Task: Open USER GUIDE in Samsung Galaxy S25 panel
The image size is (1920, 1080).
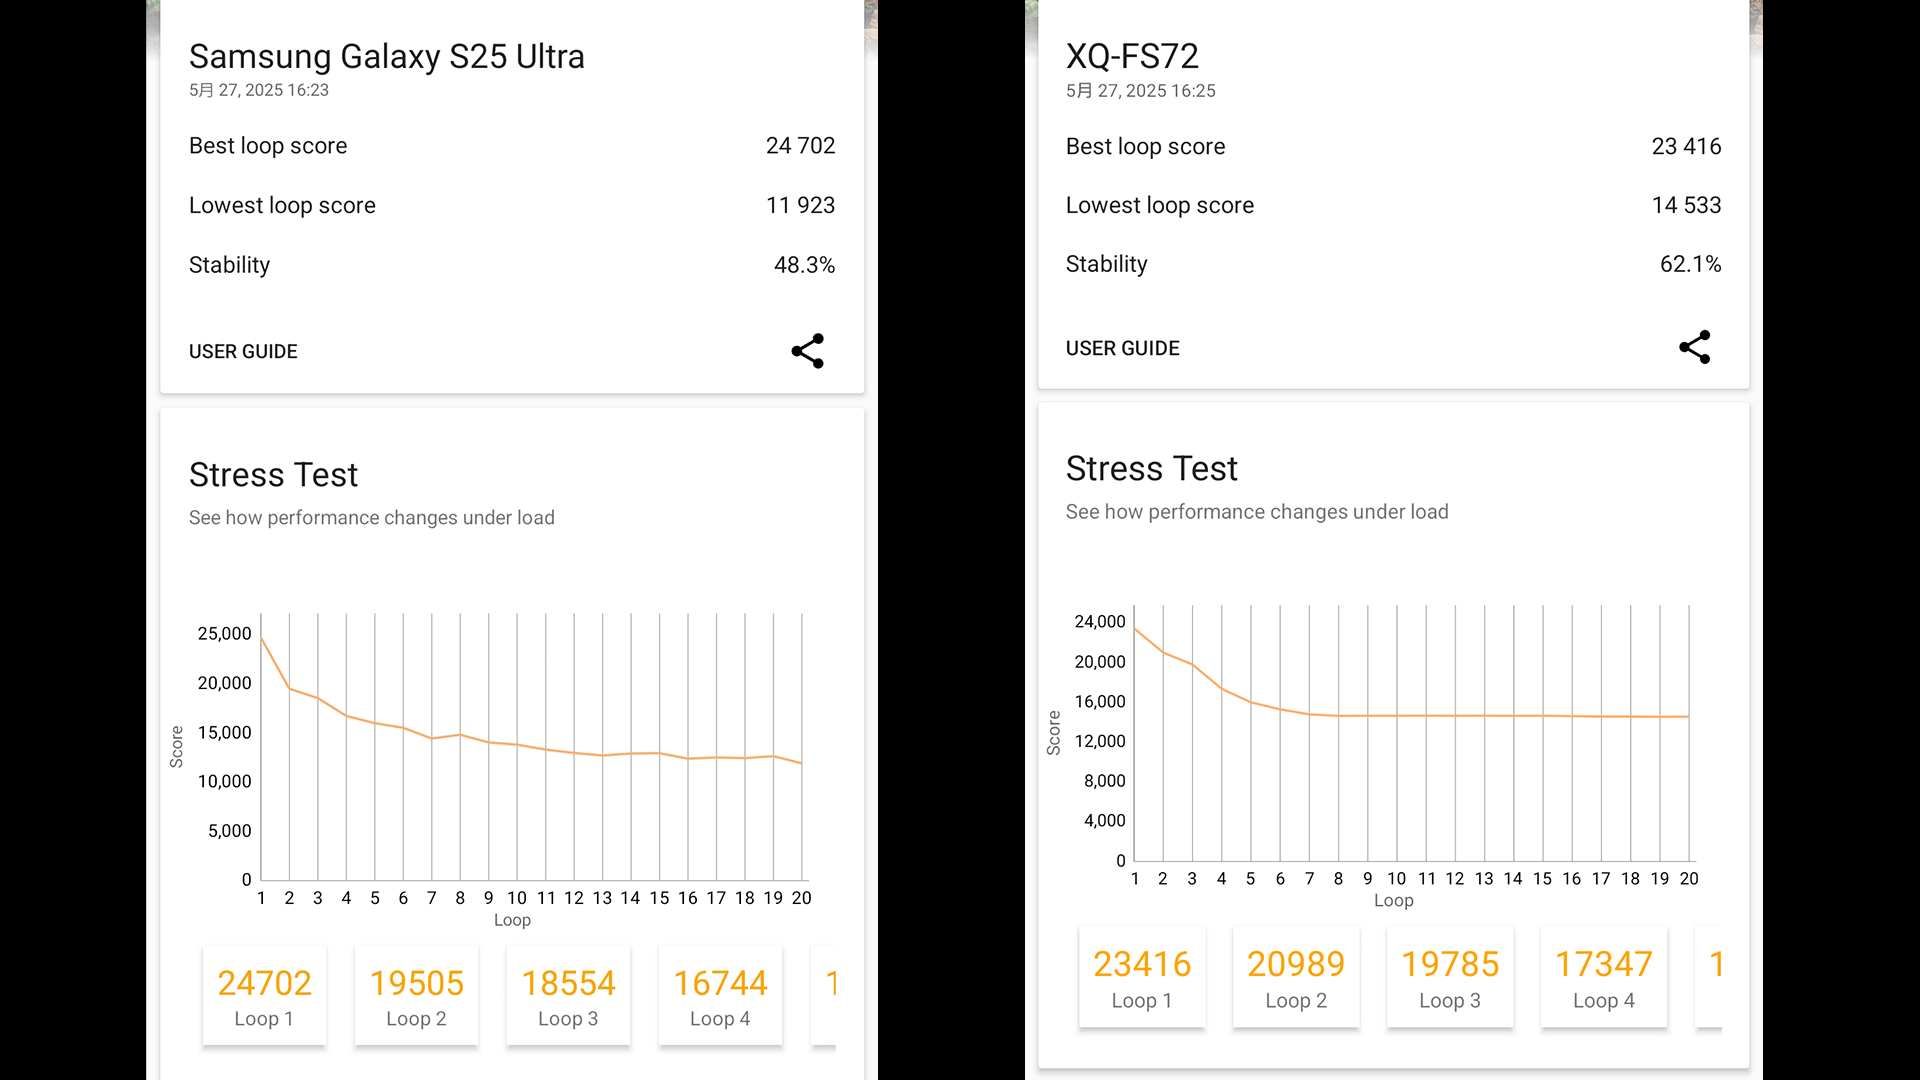Action: click(x=243, y=352)
